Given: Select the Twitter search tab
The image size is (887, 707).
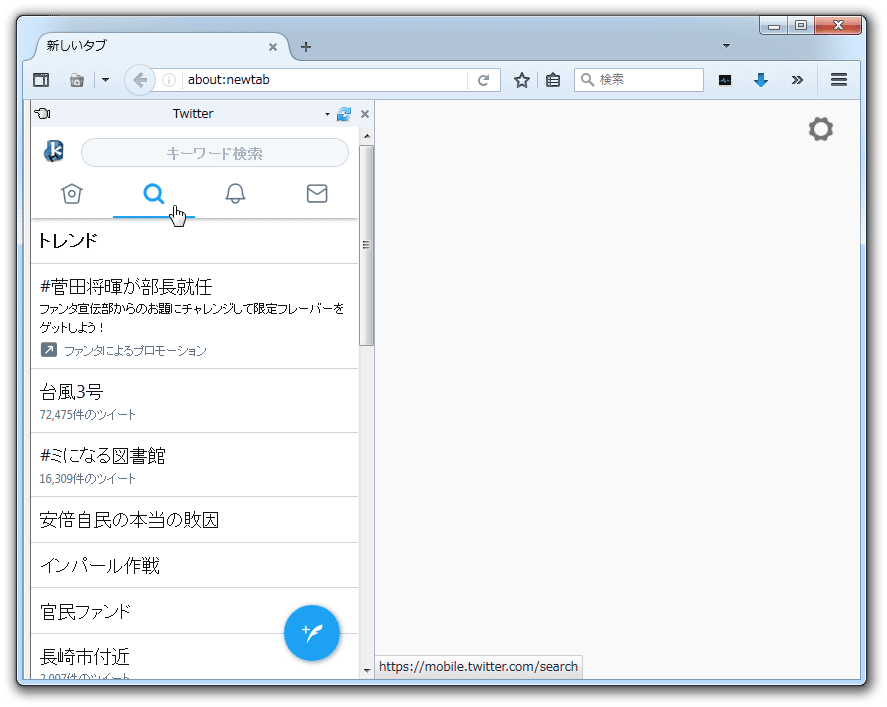Looking at the screenshot, I should [153, 193].
